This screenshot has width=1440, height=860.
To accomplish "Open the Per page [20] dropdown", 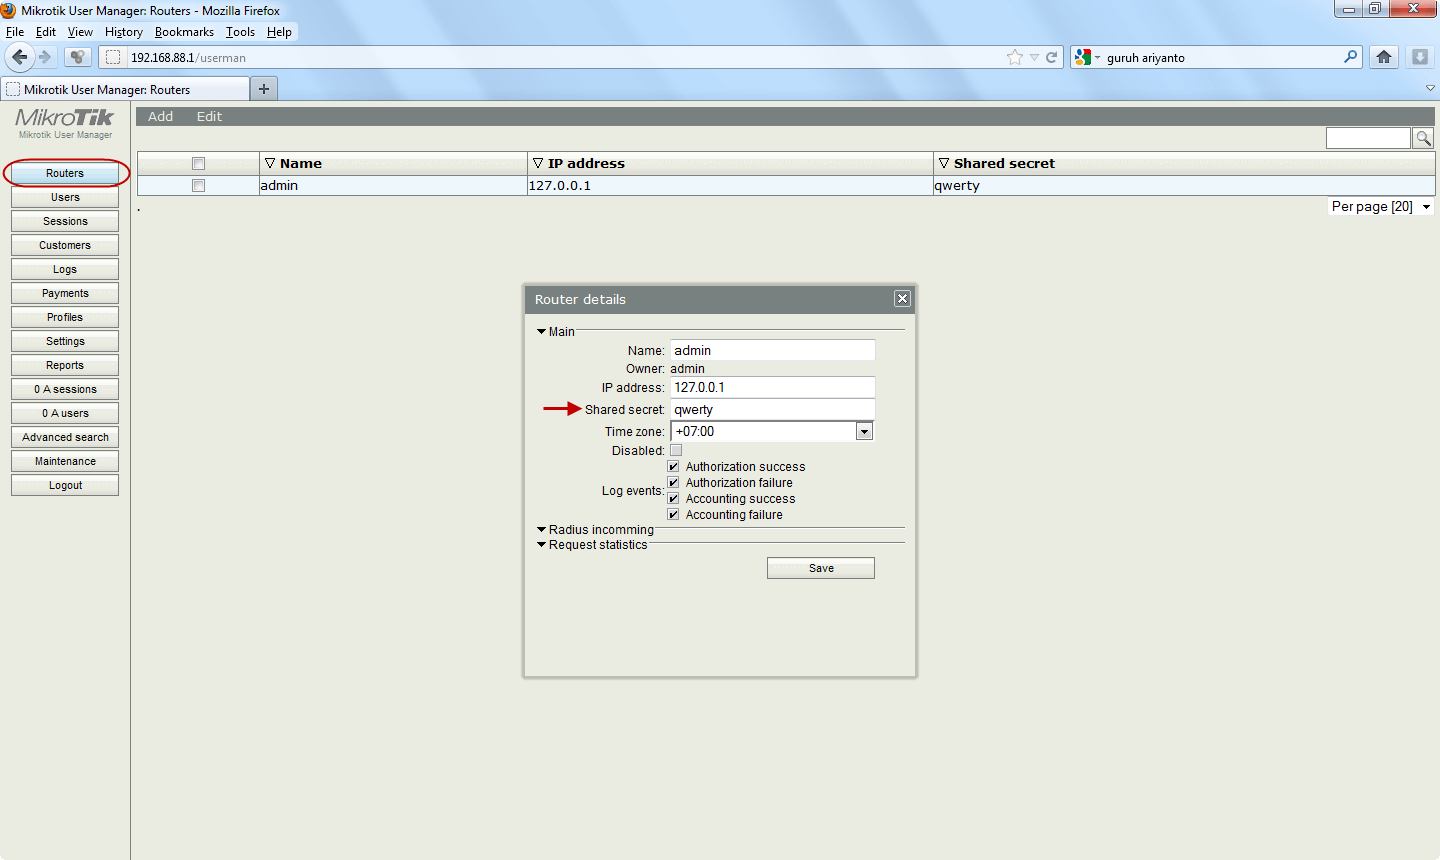I will 1381,206.
